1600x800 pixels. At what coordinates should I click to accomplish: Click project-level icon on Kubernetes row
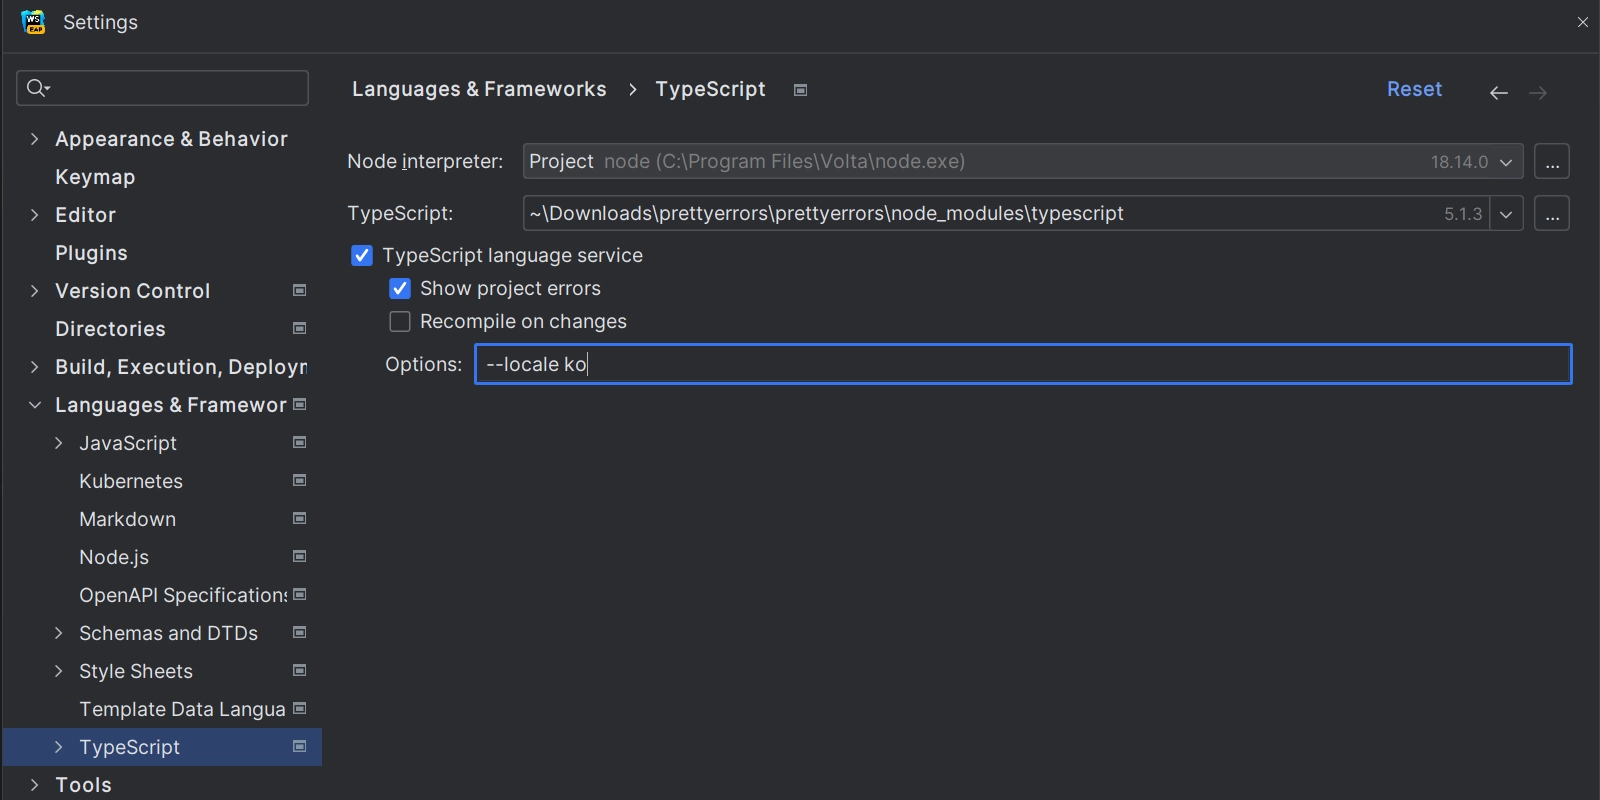coord(299,480)
